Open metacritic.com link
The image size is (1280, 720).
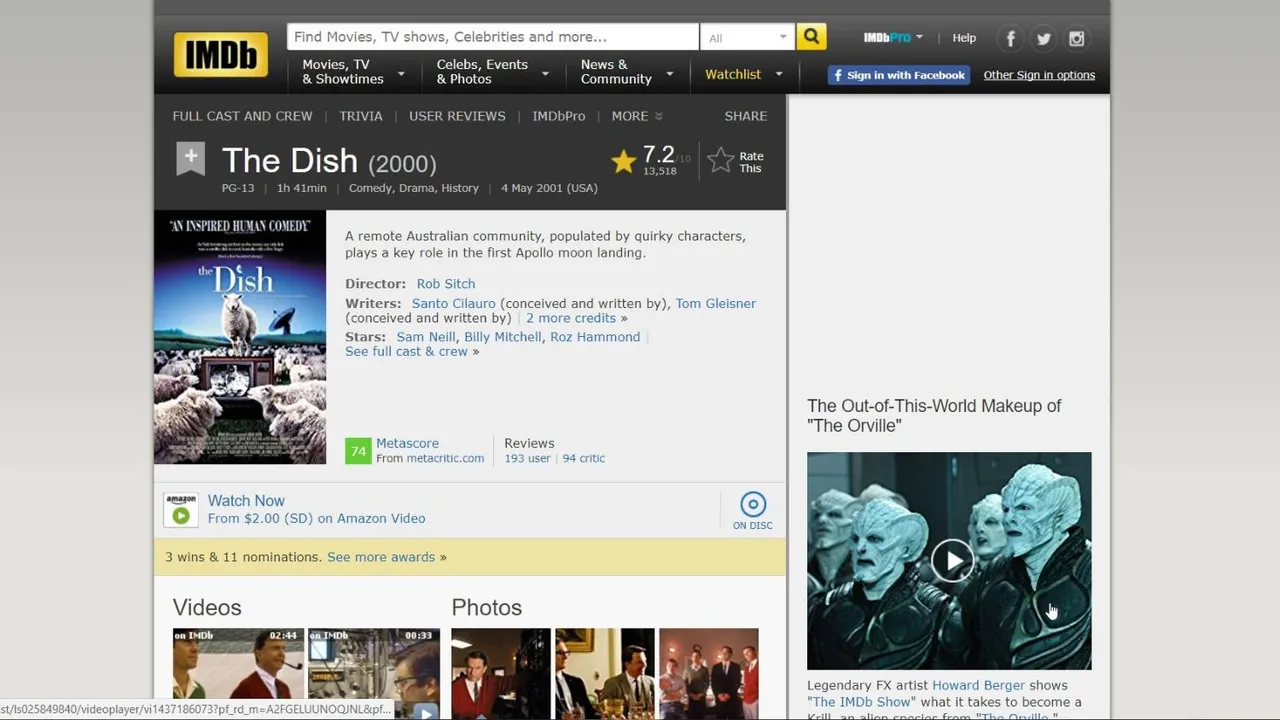click(x=445, y=458)
